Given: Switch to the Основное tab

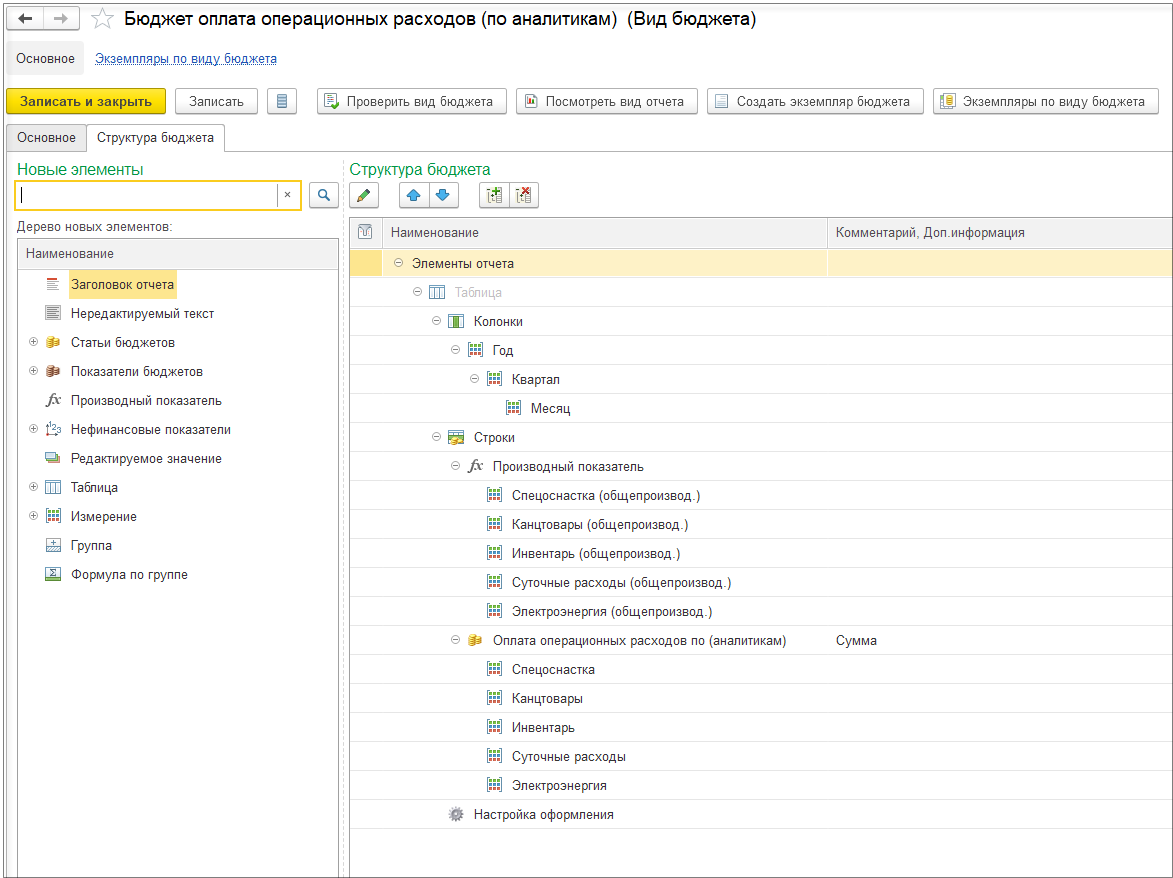Looking at the screenshot, I should coord(46,138).
